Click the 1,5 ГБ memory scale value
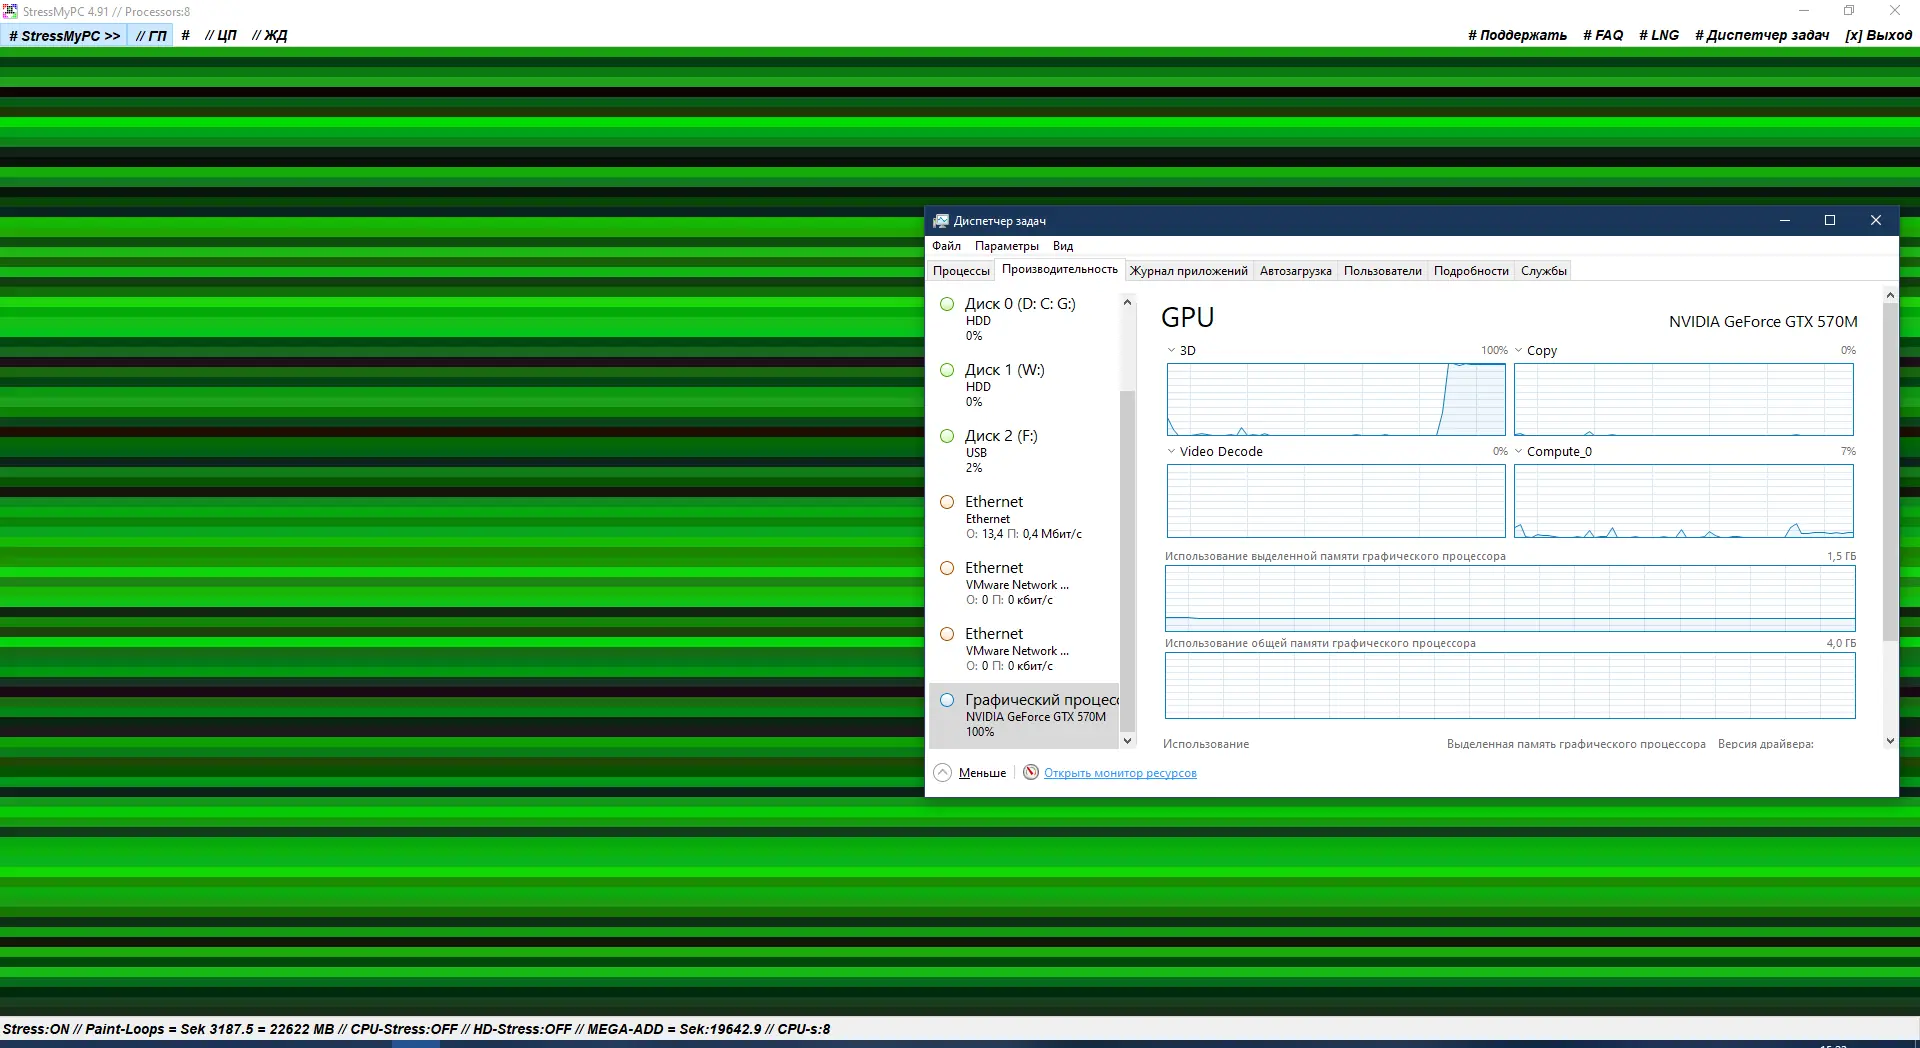 (x=1841, y=556)
